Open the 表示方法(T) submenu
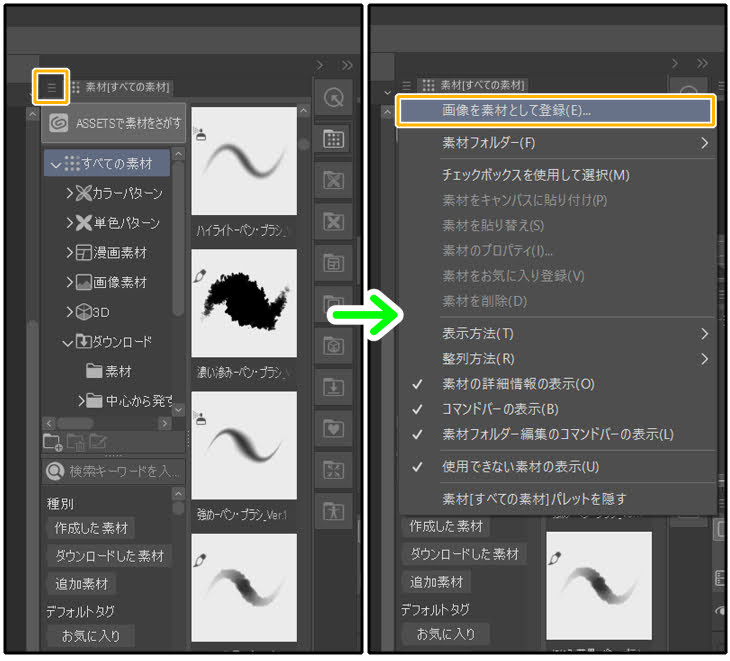Screen dimensions: 730x661 tap(557, 334)
